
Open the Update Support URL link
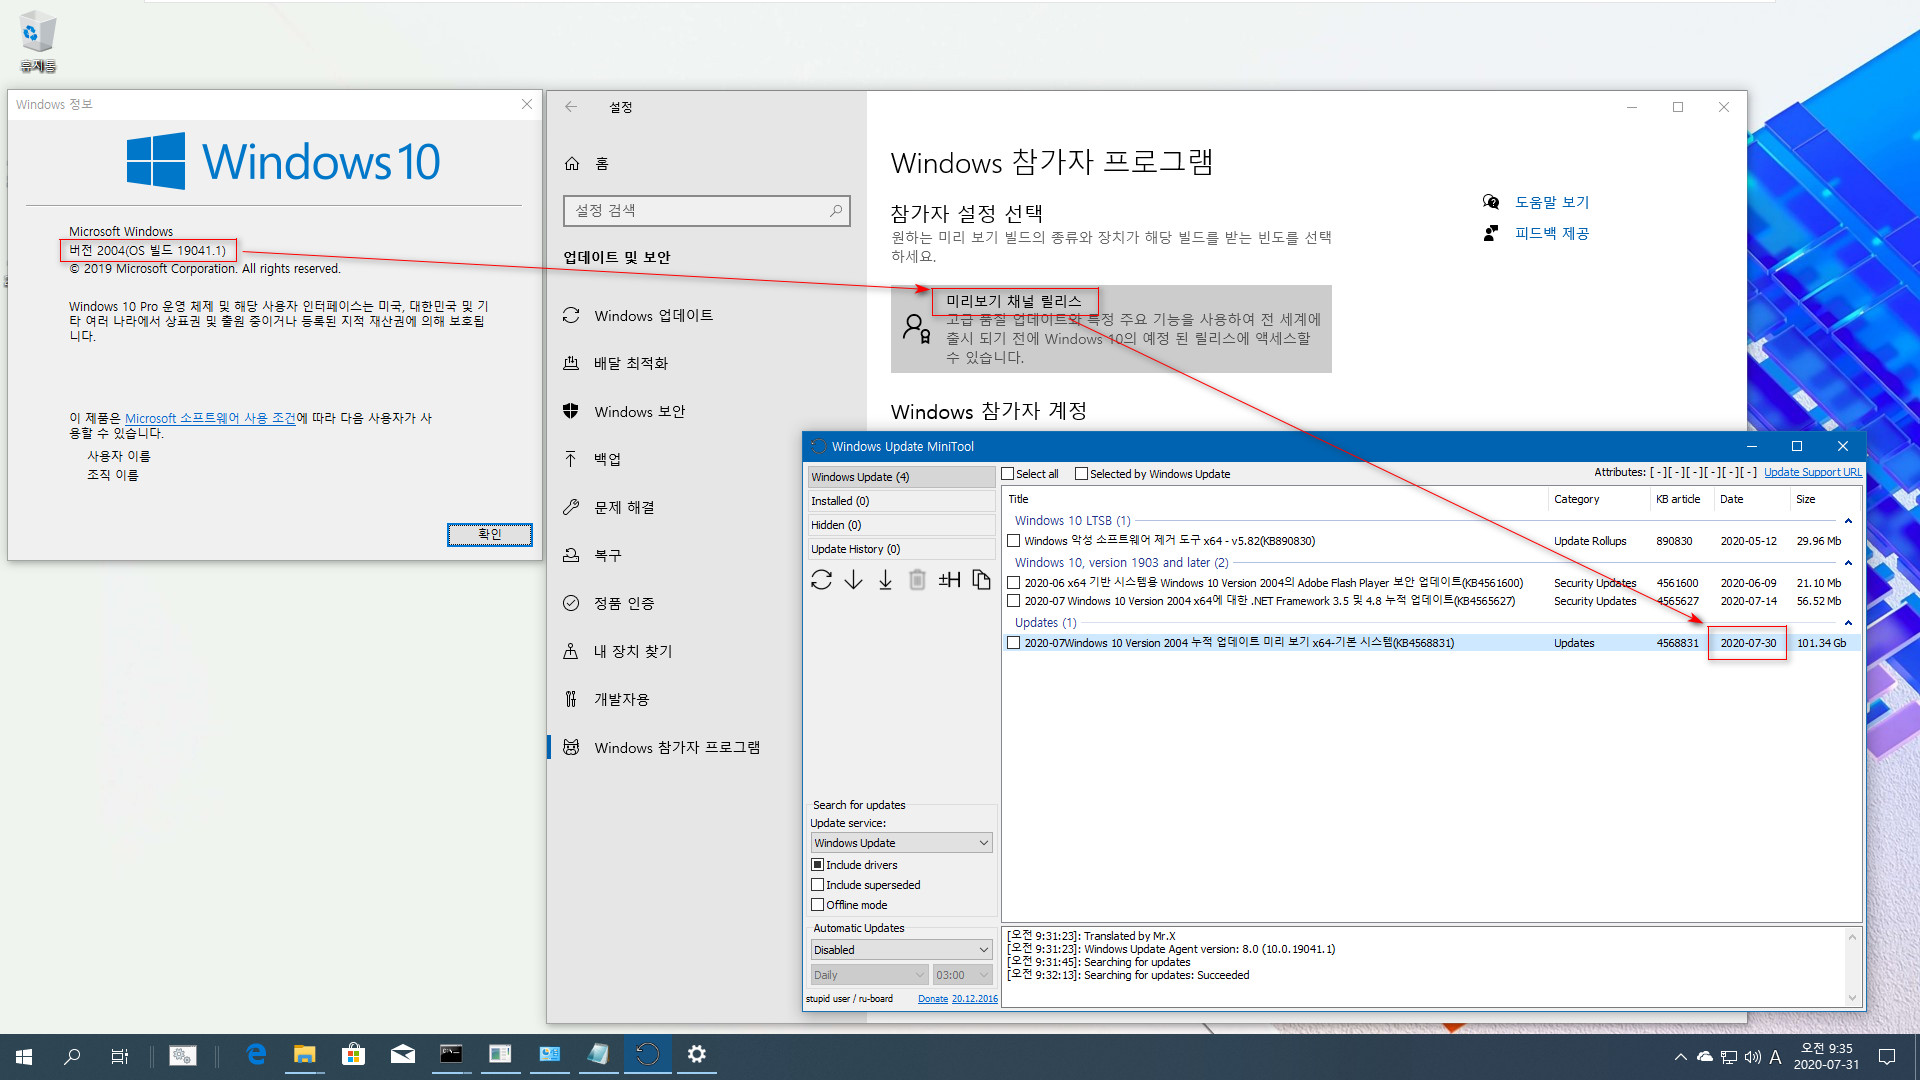tap(1812, 473)
